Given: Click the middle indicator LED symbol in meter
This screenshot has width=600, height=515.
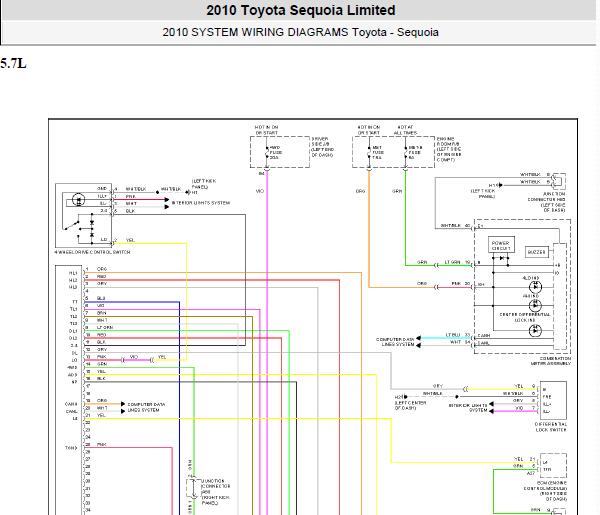Looking at the screenshot, I should coord(535,305).
